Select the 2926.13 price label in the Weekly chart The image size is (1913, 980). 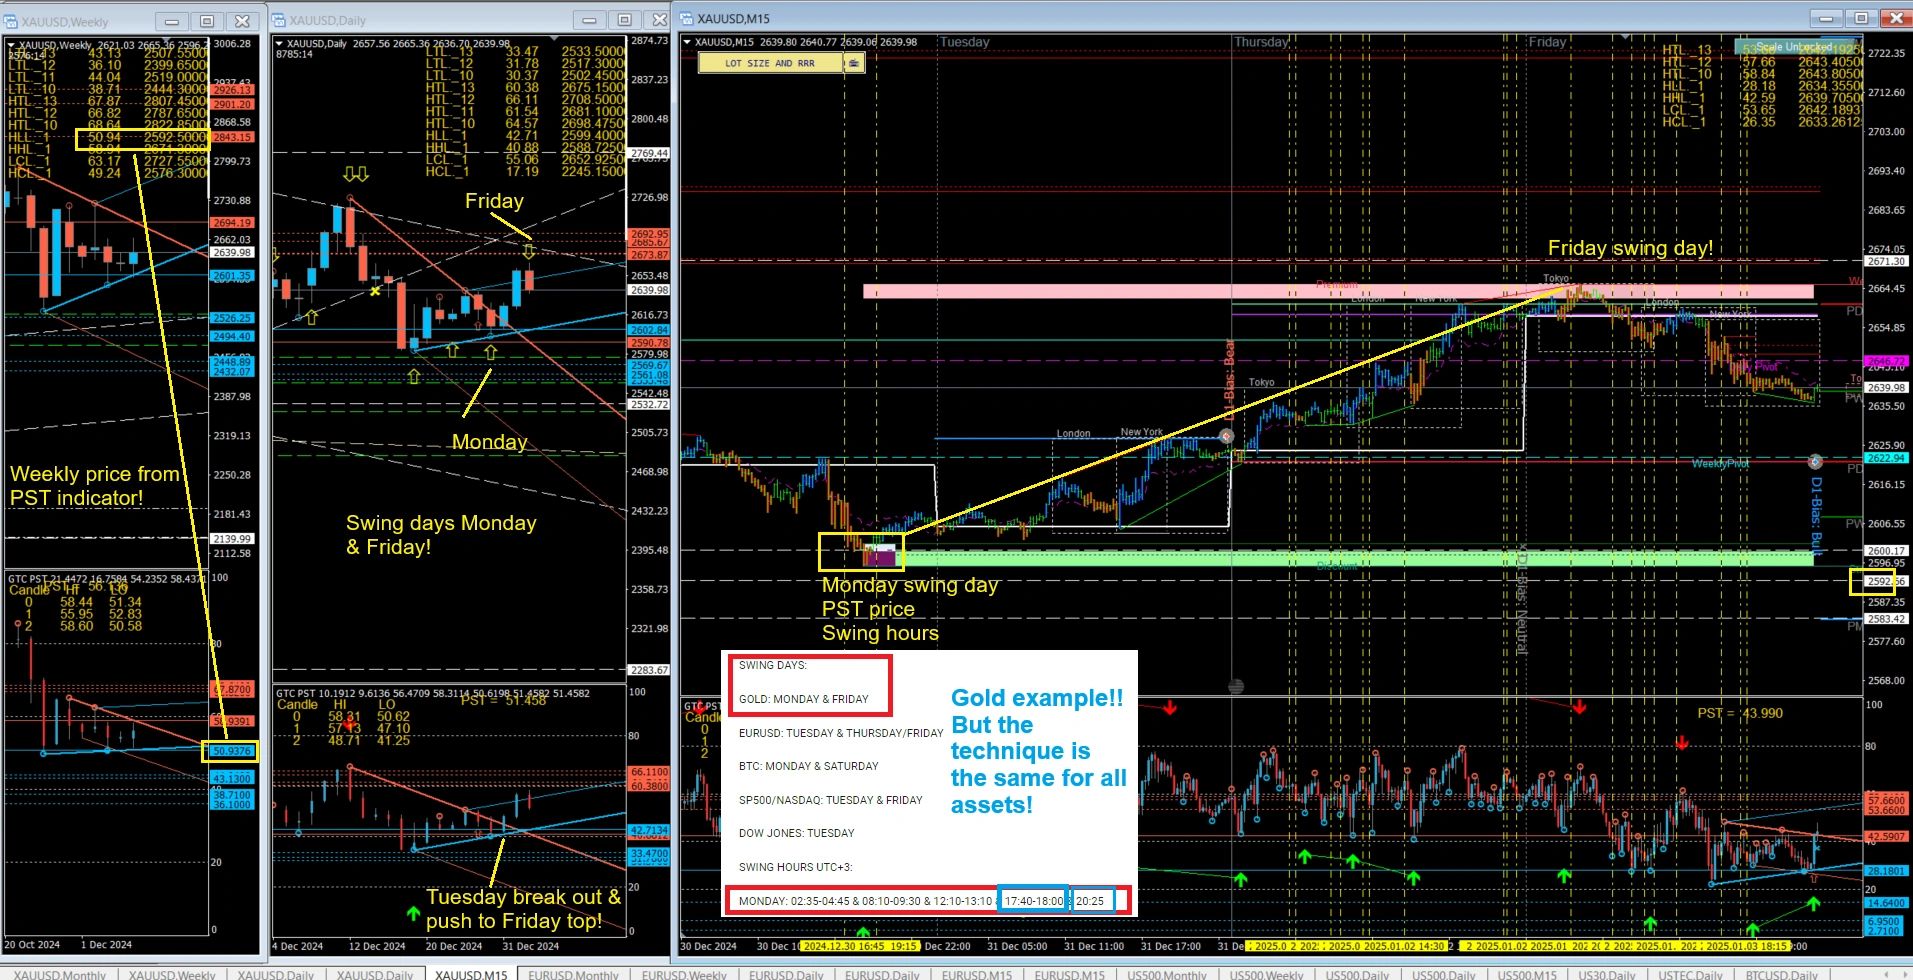(232, 90)
